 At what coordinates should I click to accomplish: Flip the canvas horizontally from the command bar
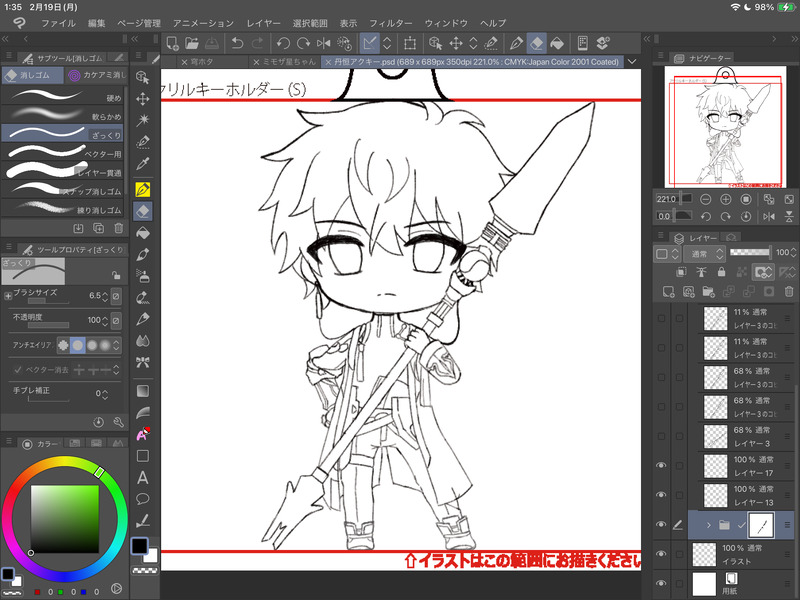point(323,43)
